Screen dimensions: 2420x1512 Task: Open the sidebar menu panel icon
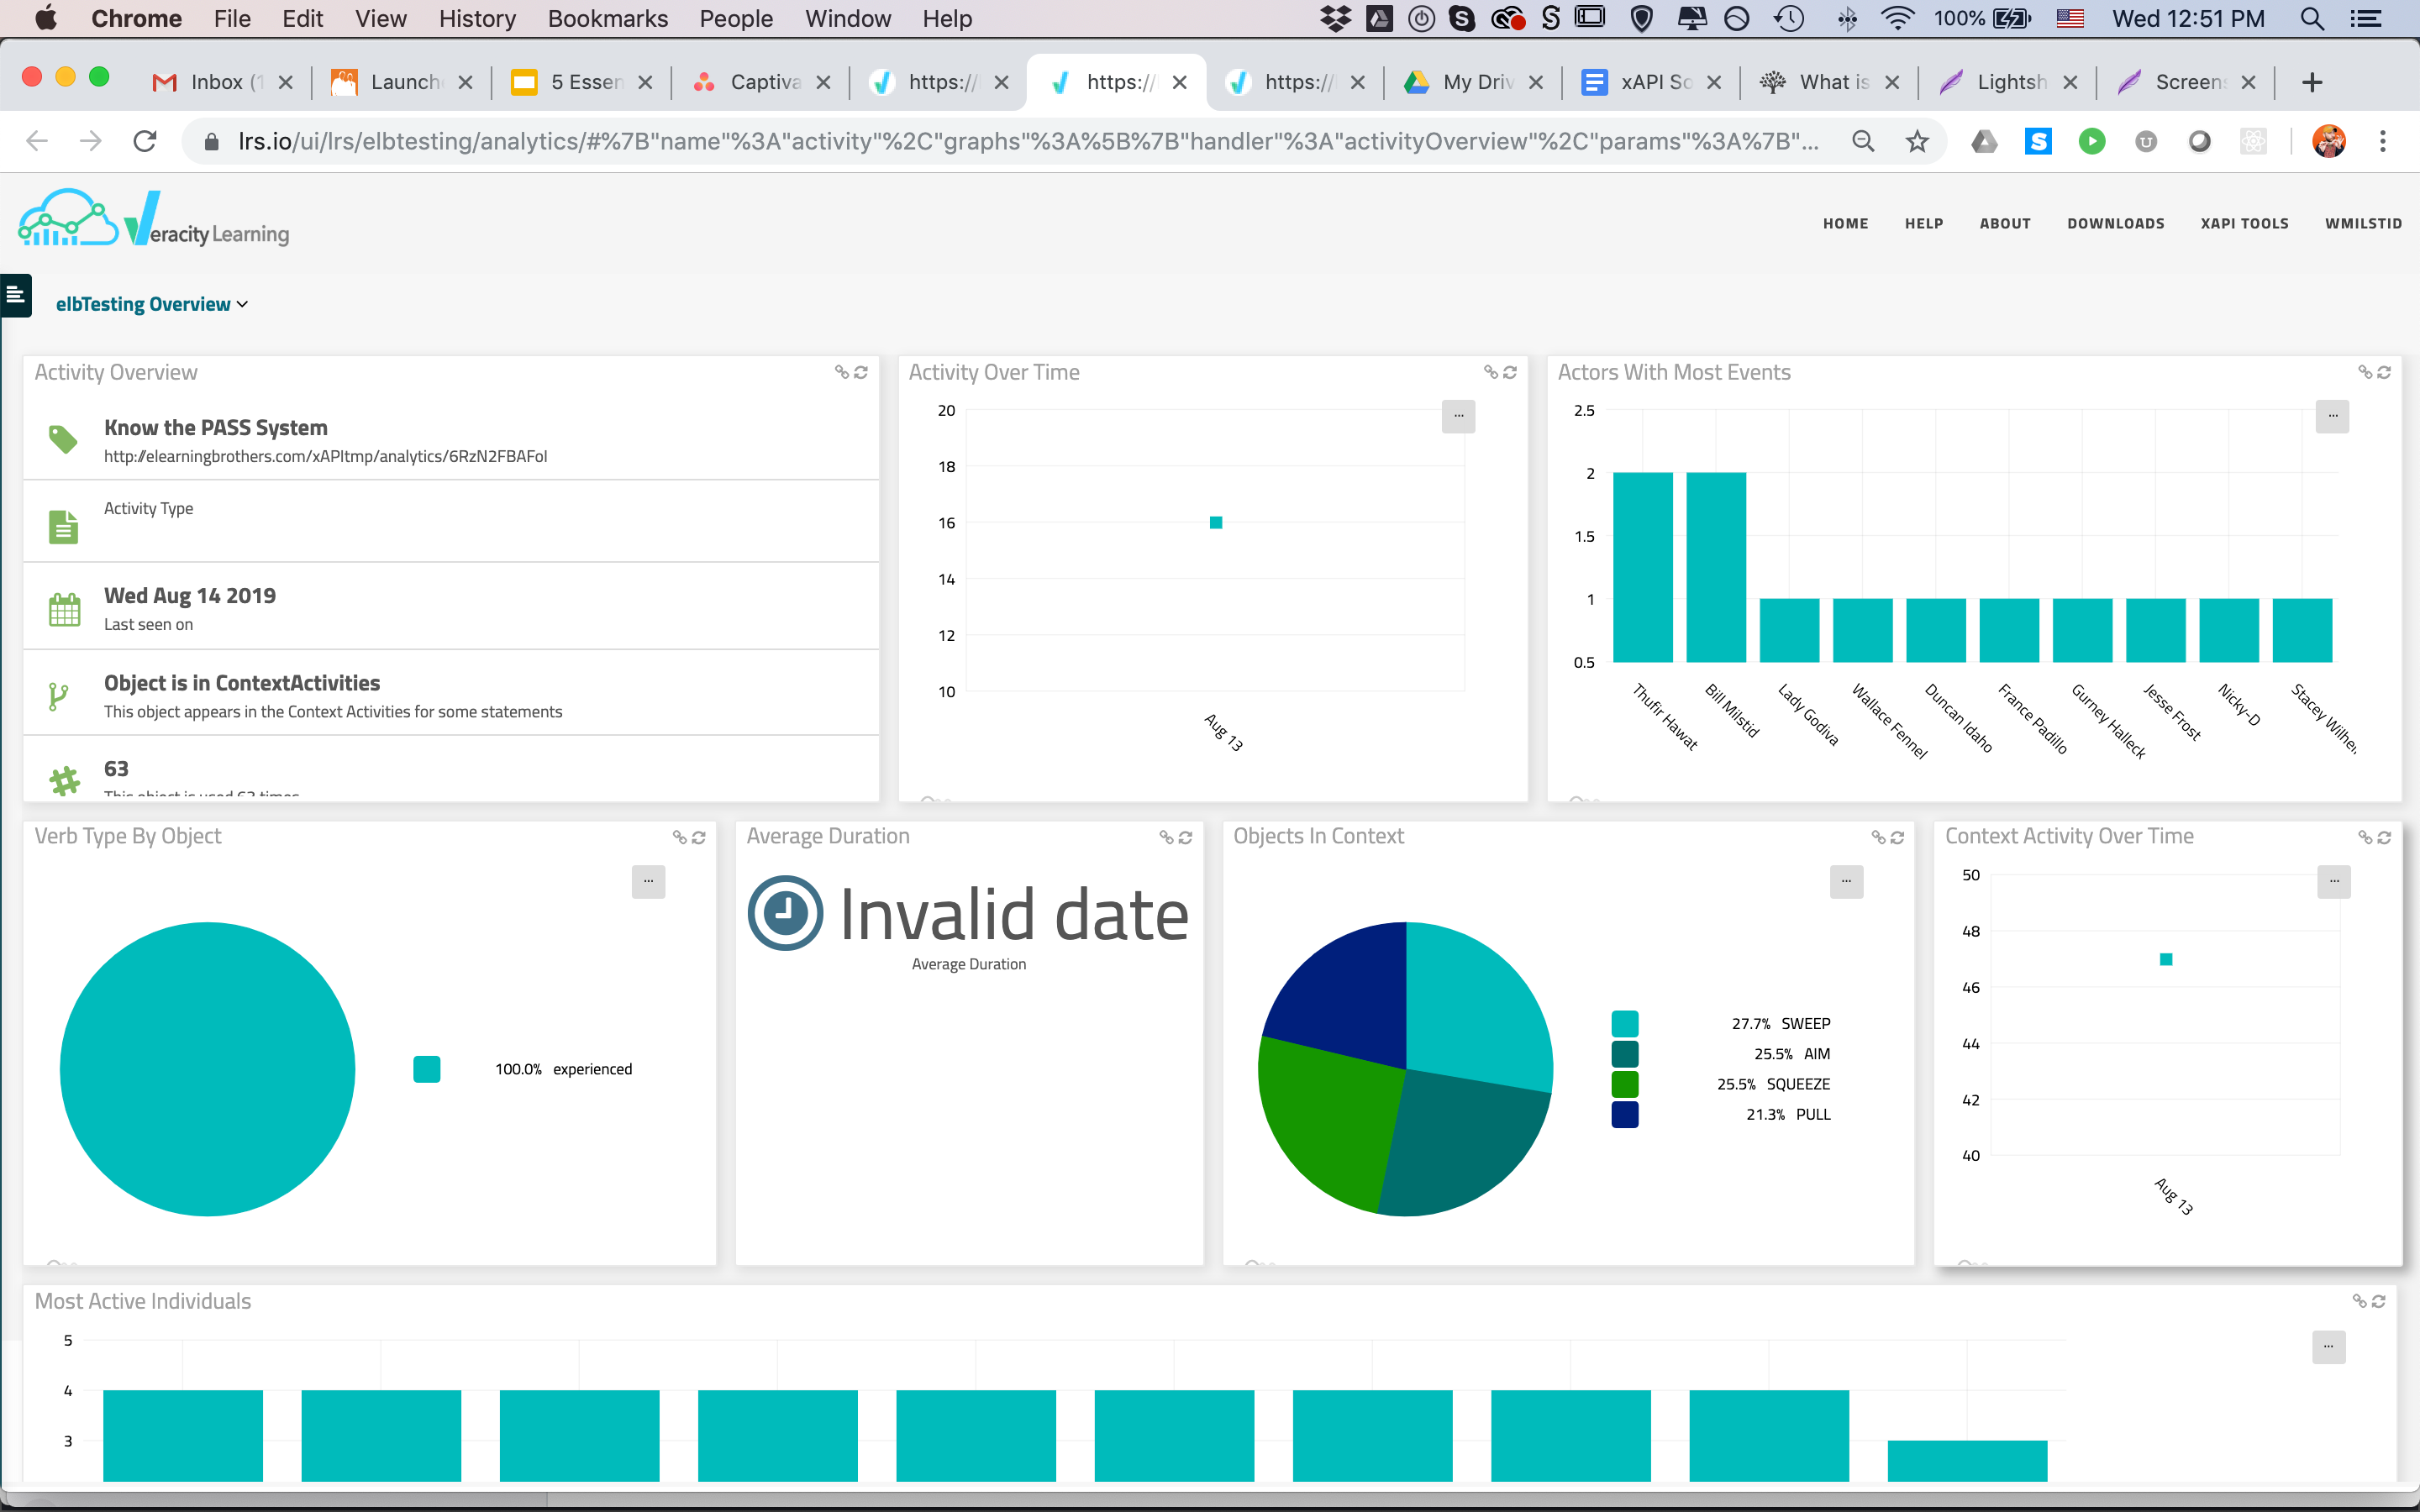(x=15, y=295)
